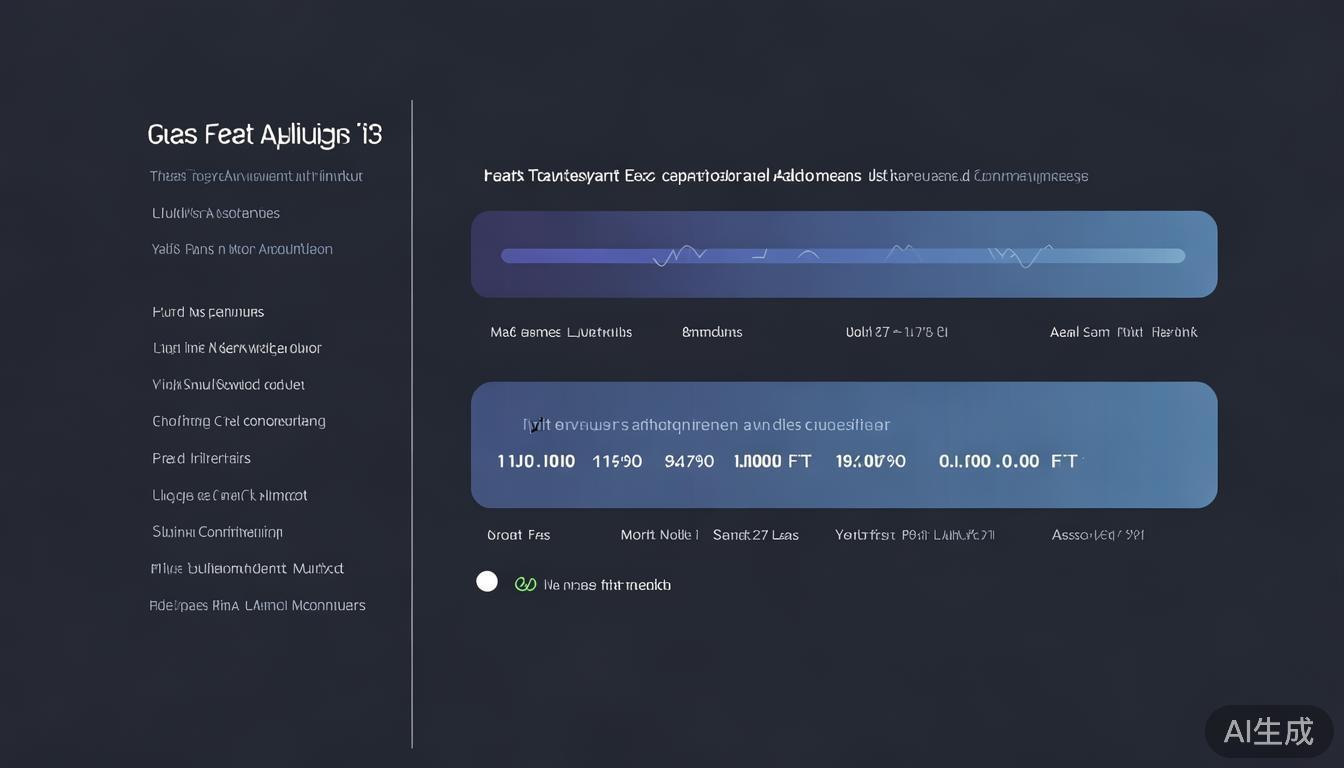1344x768 pixels.
Task: Click the value "11590" in the blue card
Action: coord(618,461)
